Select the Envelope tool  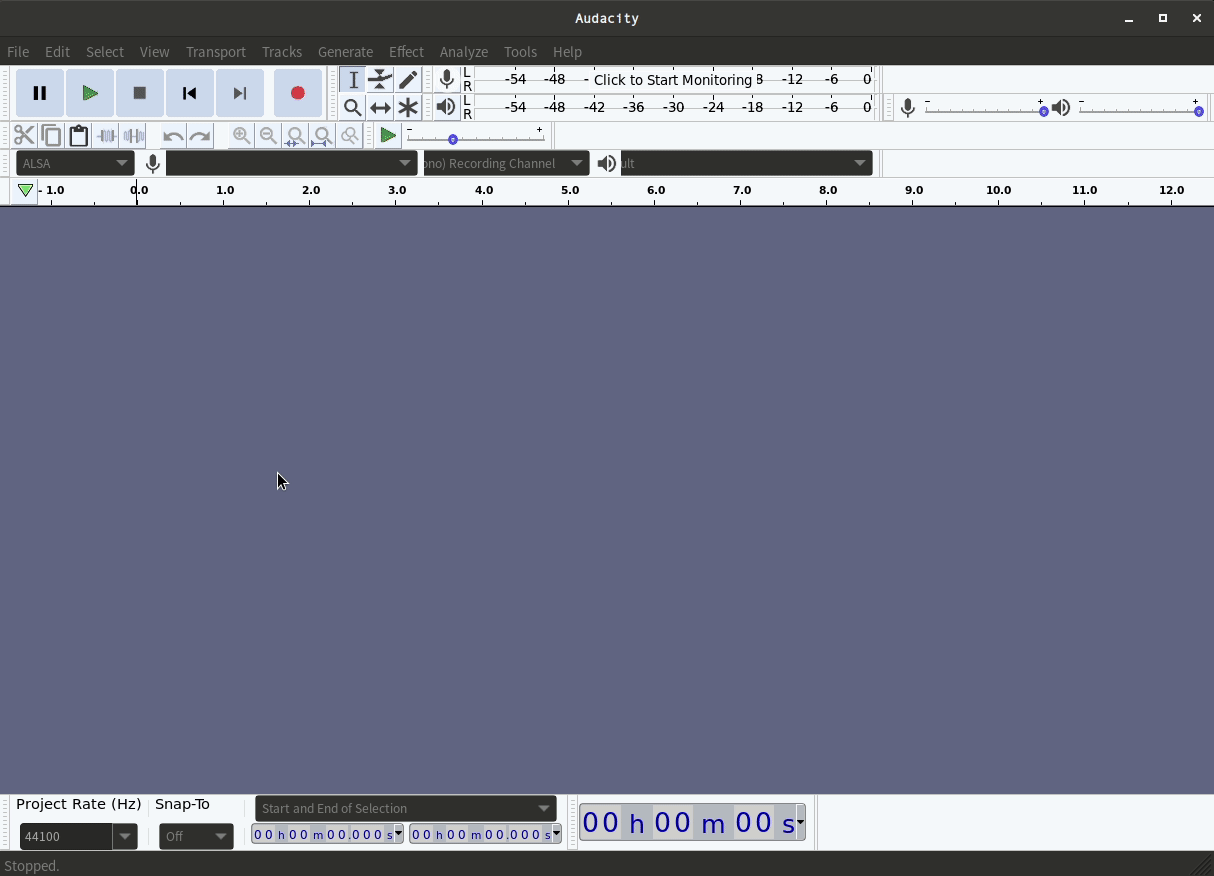click(x=380, y=80)
